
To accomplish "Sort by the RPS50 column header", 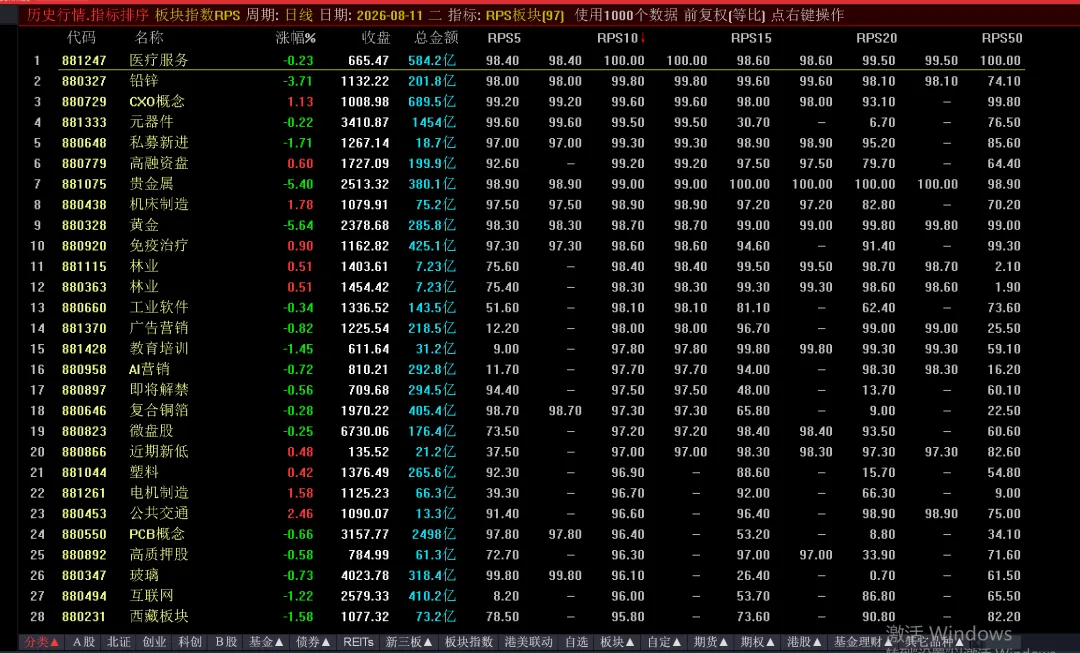I will pyautogui.click(x=1002, y=38).
